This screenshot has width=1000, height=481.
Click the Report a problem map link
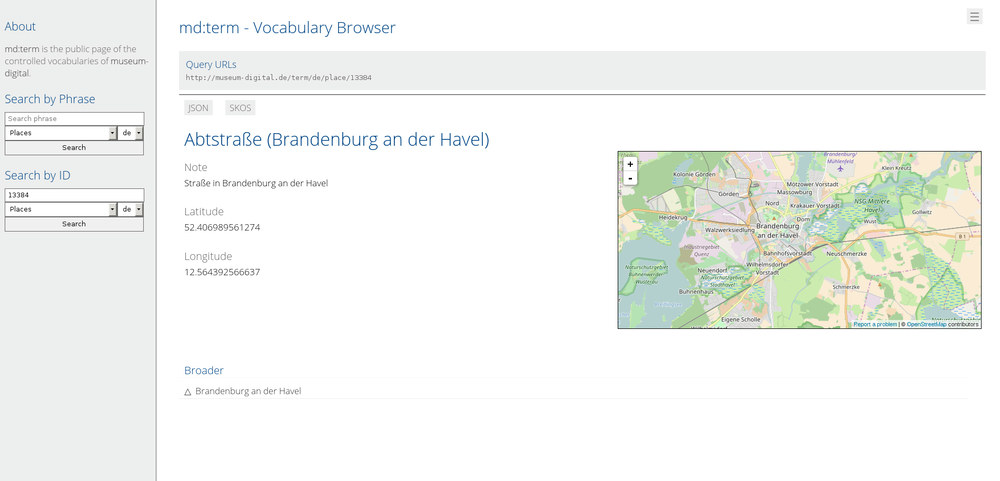click(875, 324)
